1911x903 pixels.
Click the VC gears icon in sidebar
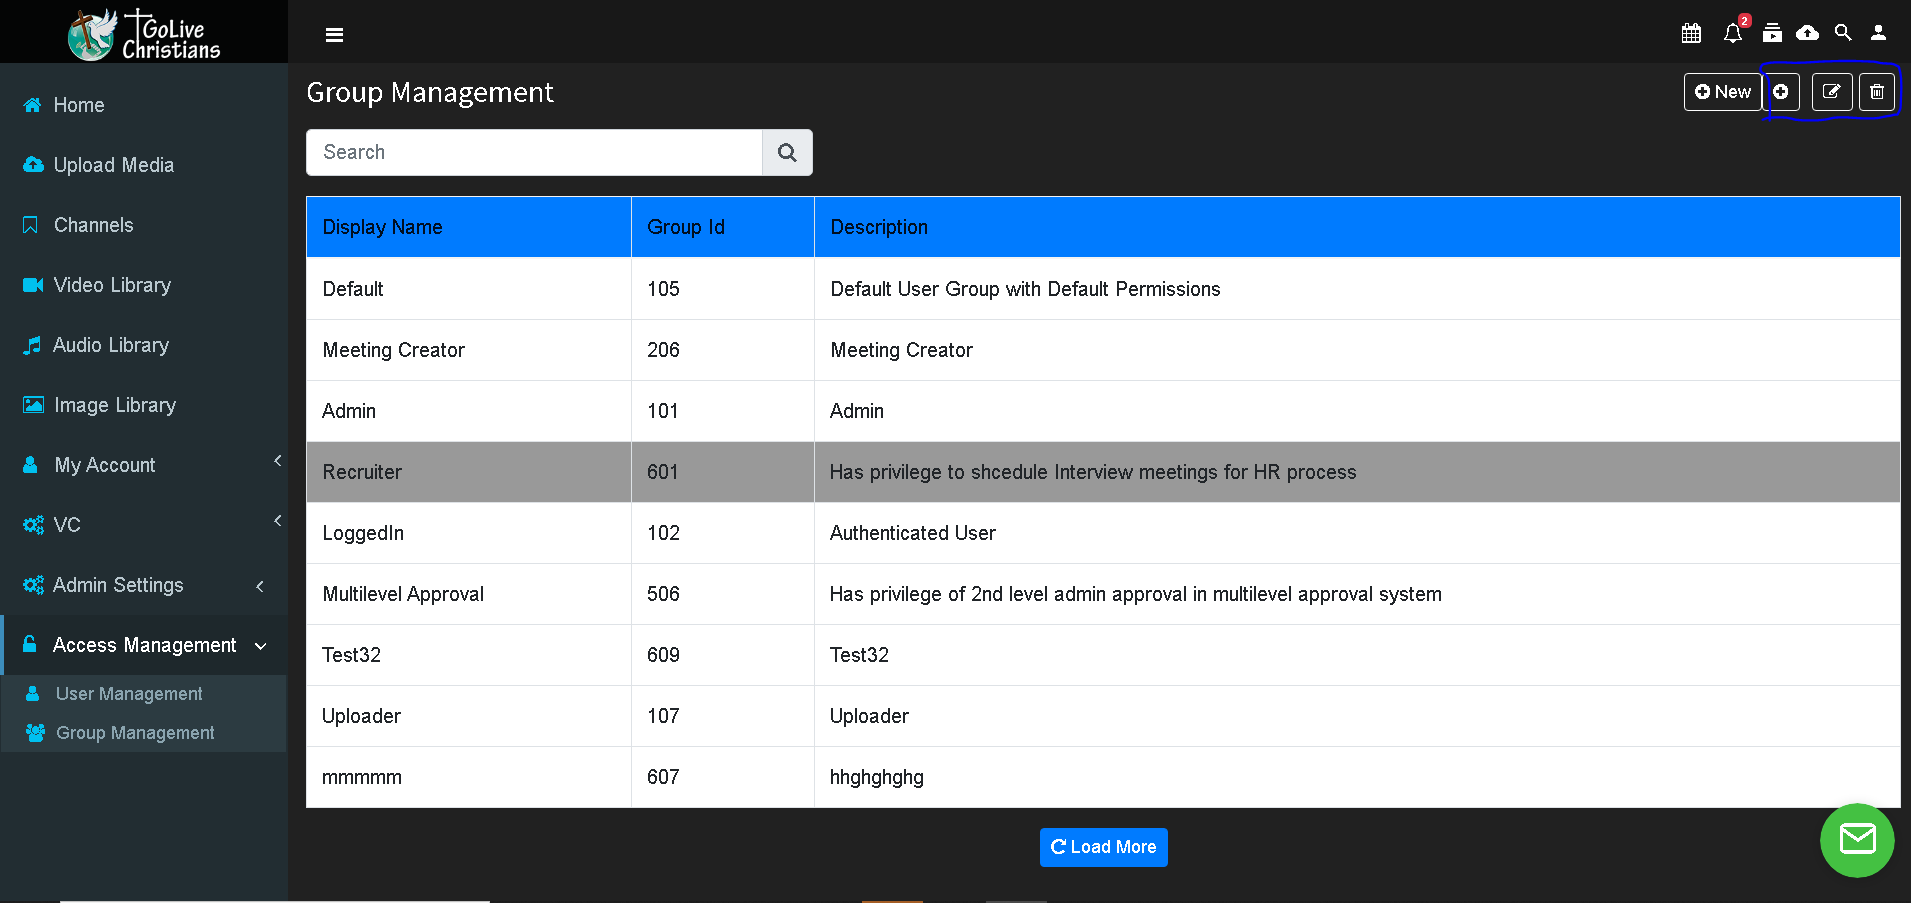coord(33,525)
